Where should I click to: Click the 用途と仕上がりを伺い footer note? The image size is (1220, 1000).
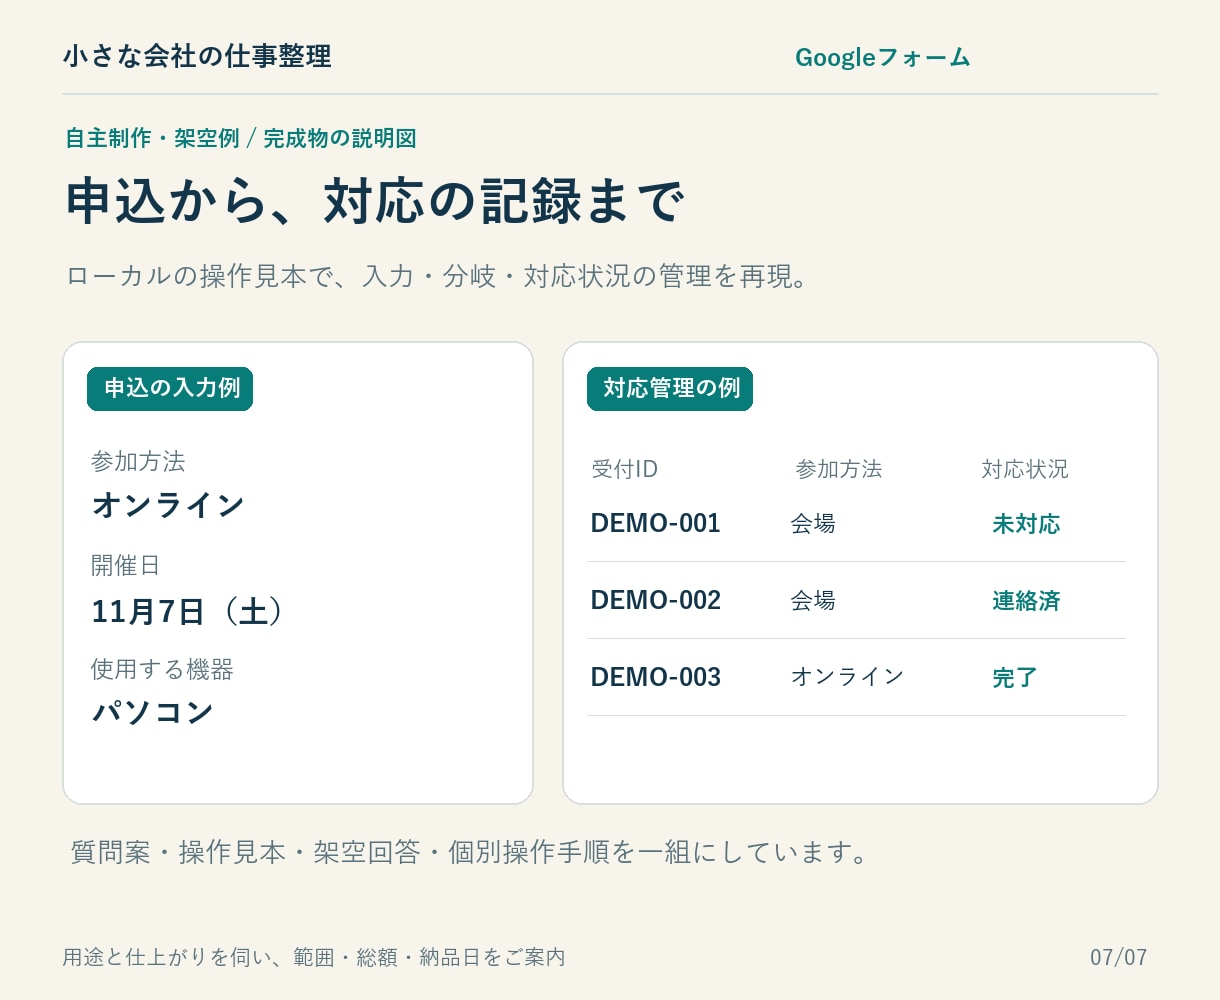[x=314, y=957]
